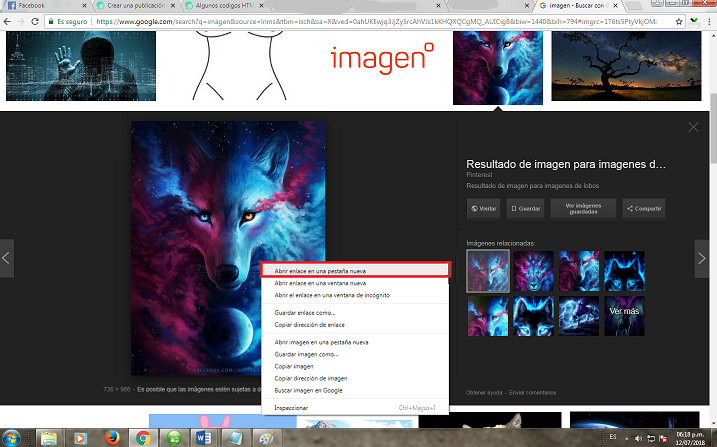Choose Abrir enlace en una ventana nueva
Image resolution: width=717 pixels, height=447 pixels.
355,283
